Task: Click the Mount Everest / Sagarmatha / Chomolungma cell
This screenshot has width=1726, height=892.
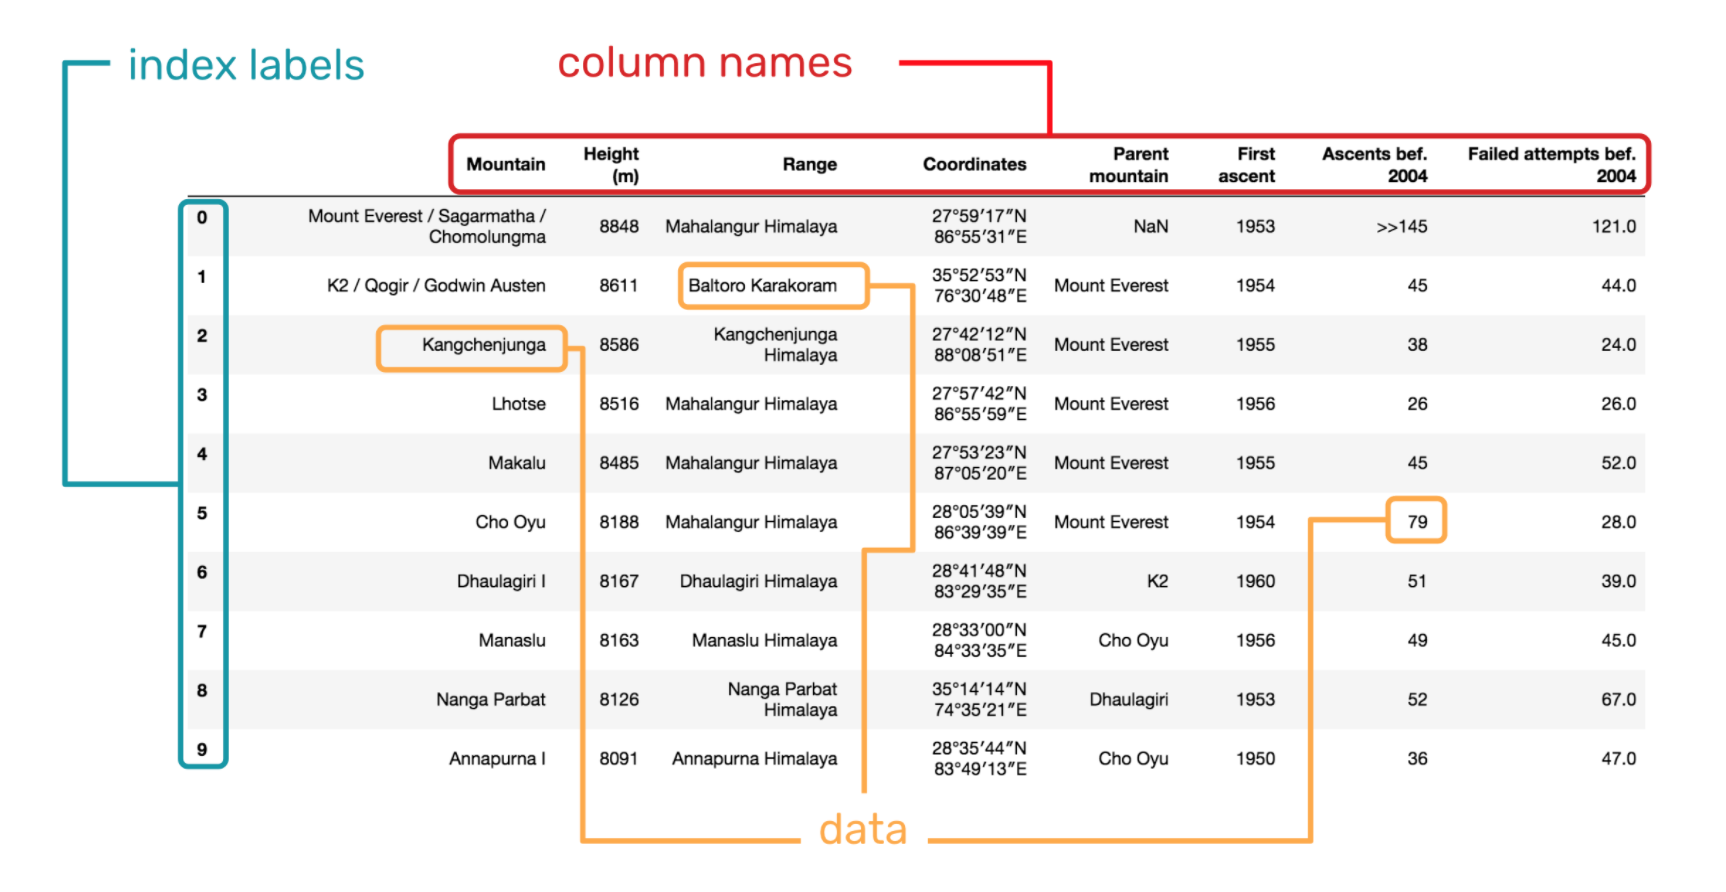Action: point(427,226)
